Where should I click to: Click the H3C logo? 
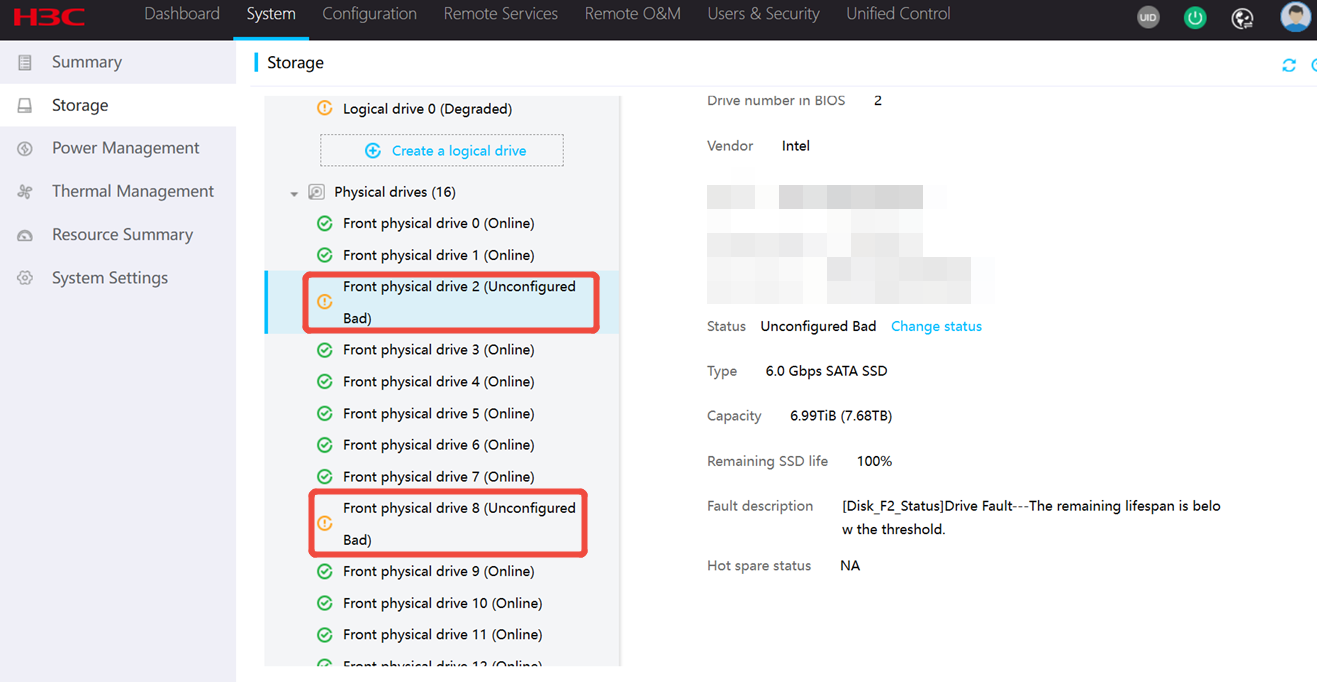49,16
